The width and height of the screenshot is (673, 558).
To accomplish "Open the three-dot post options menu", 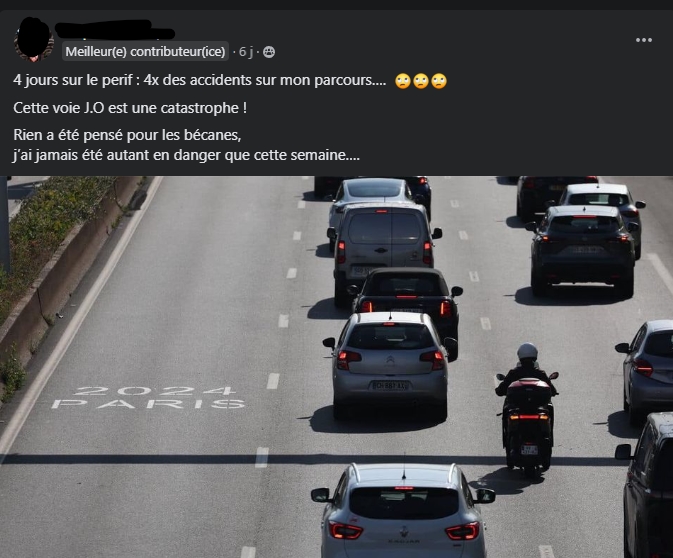I will click(643, 40).
